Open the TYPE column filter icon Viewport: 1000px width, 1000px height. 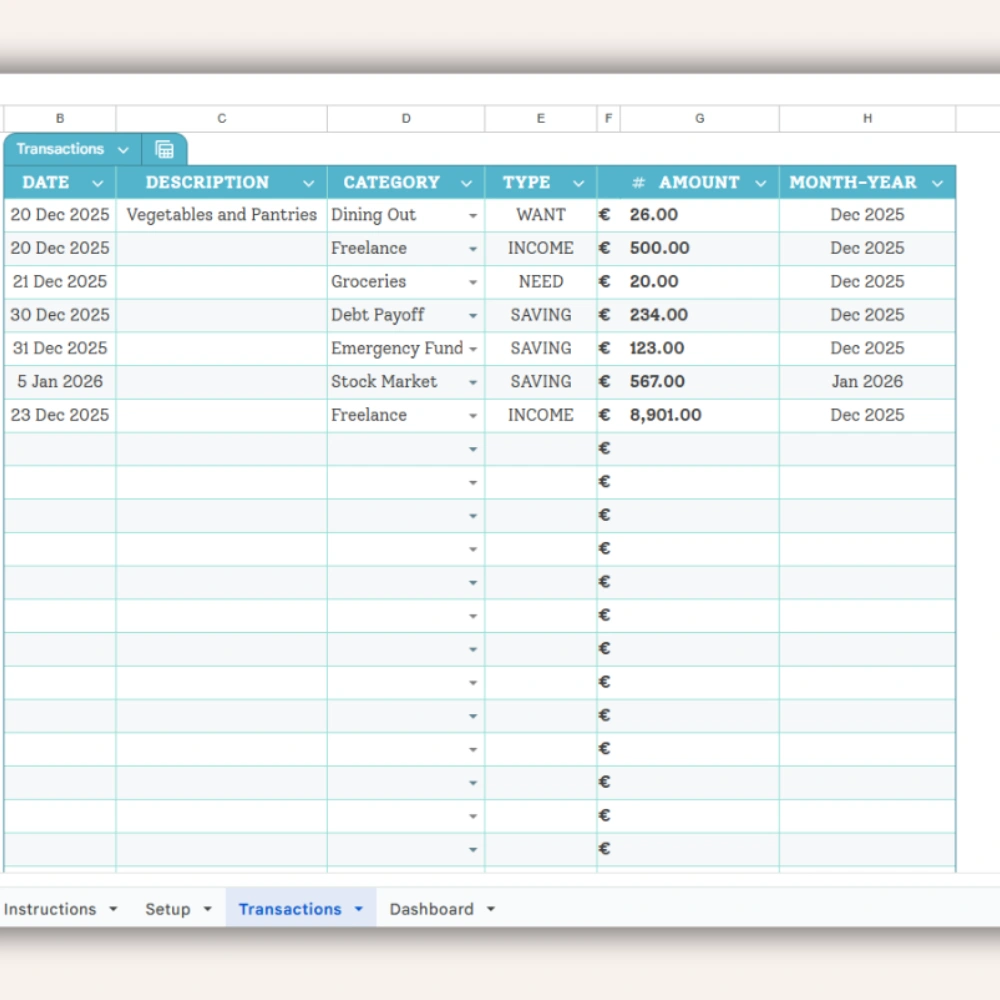click(x=578, y=182)
